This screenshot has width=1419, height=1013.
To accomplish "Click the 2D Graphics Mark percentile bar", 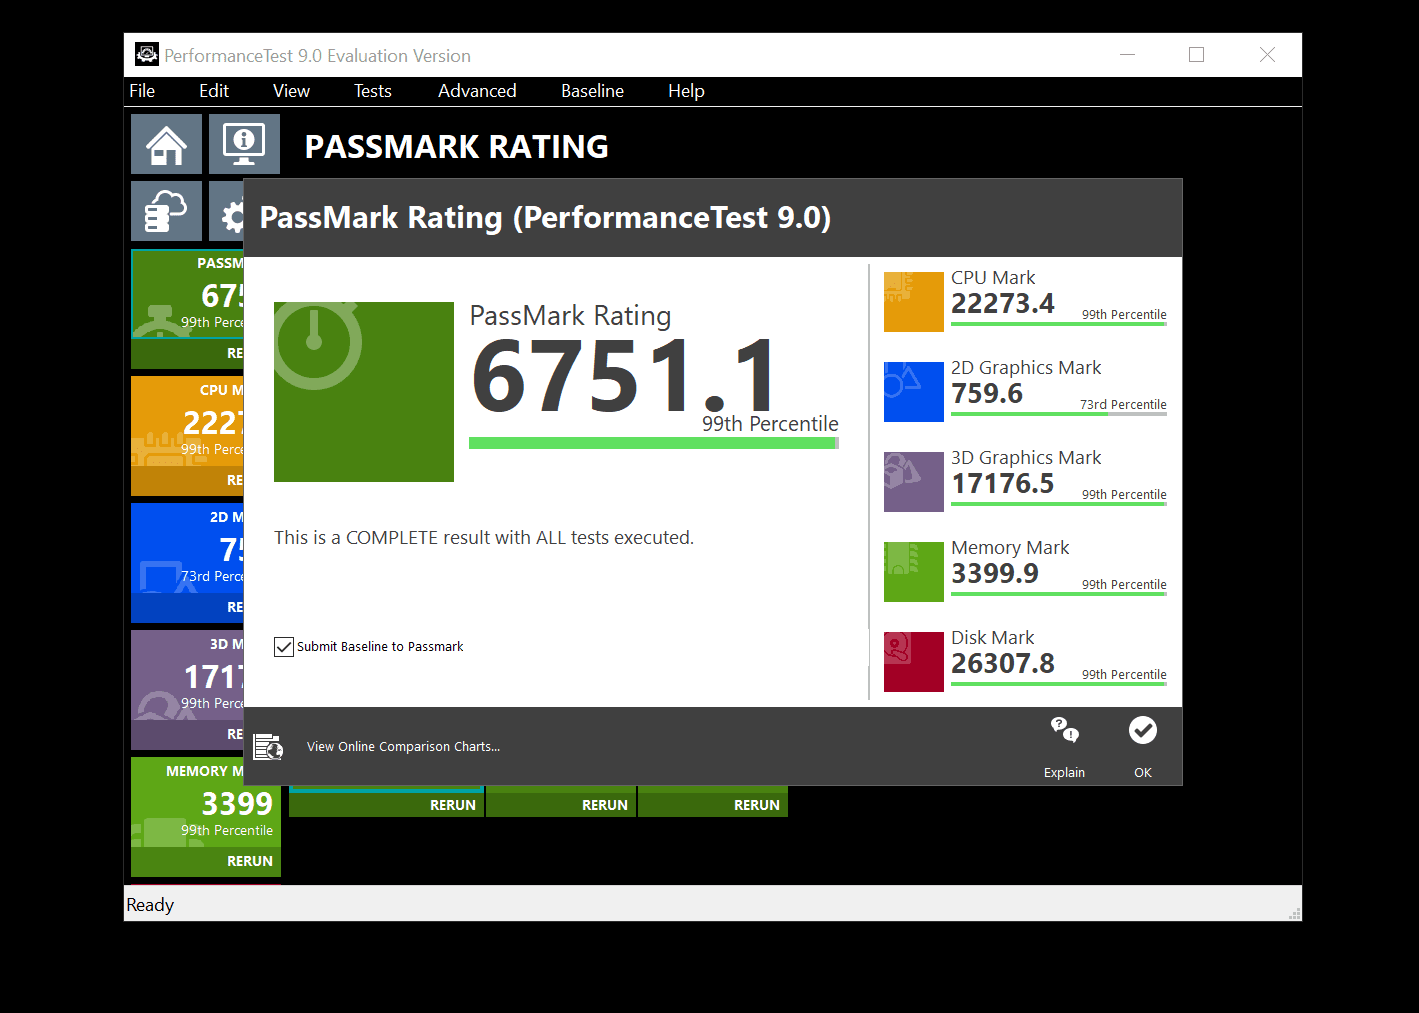I will (1059, 414).
